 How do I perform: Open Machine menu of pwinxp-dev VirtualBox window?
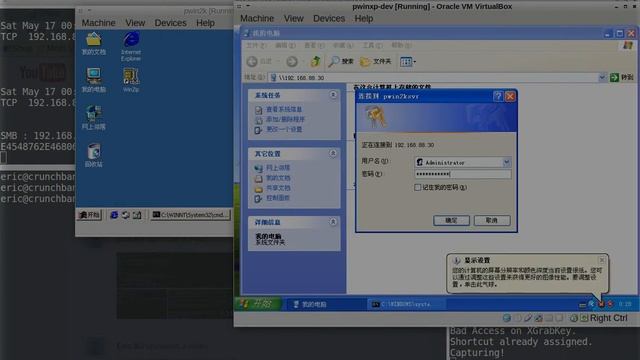click(x=257, y=18)
